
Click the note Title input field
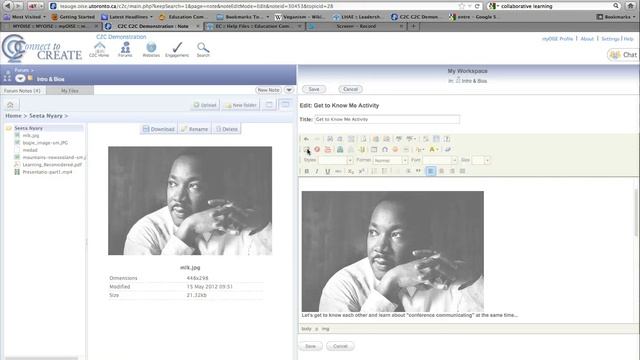387,120
